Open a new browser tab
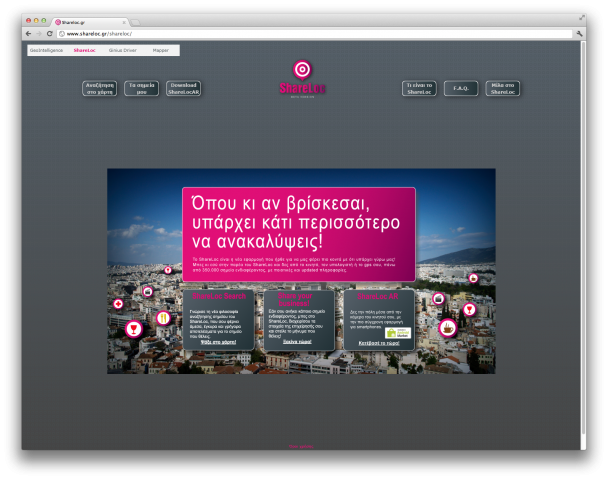 click(135, 22)
